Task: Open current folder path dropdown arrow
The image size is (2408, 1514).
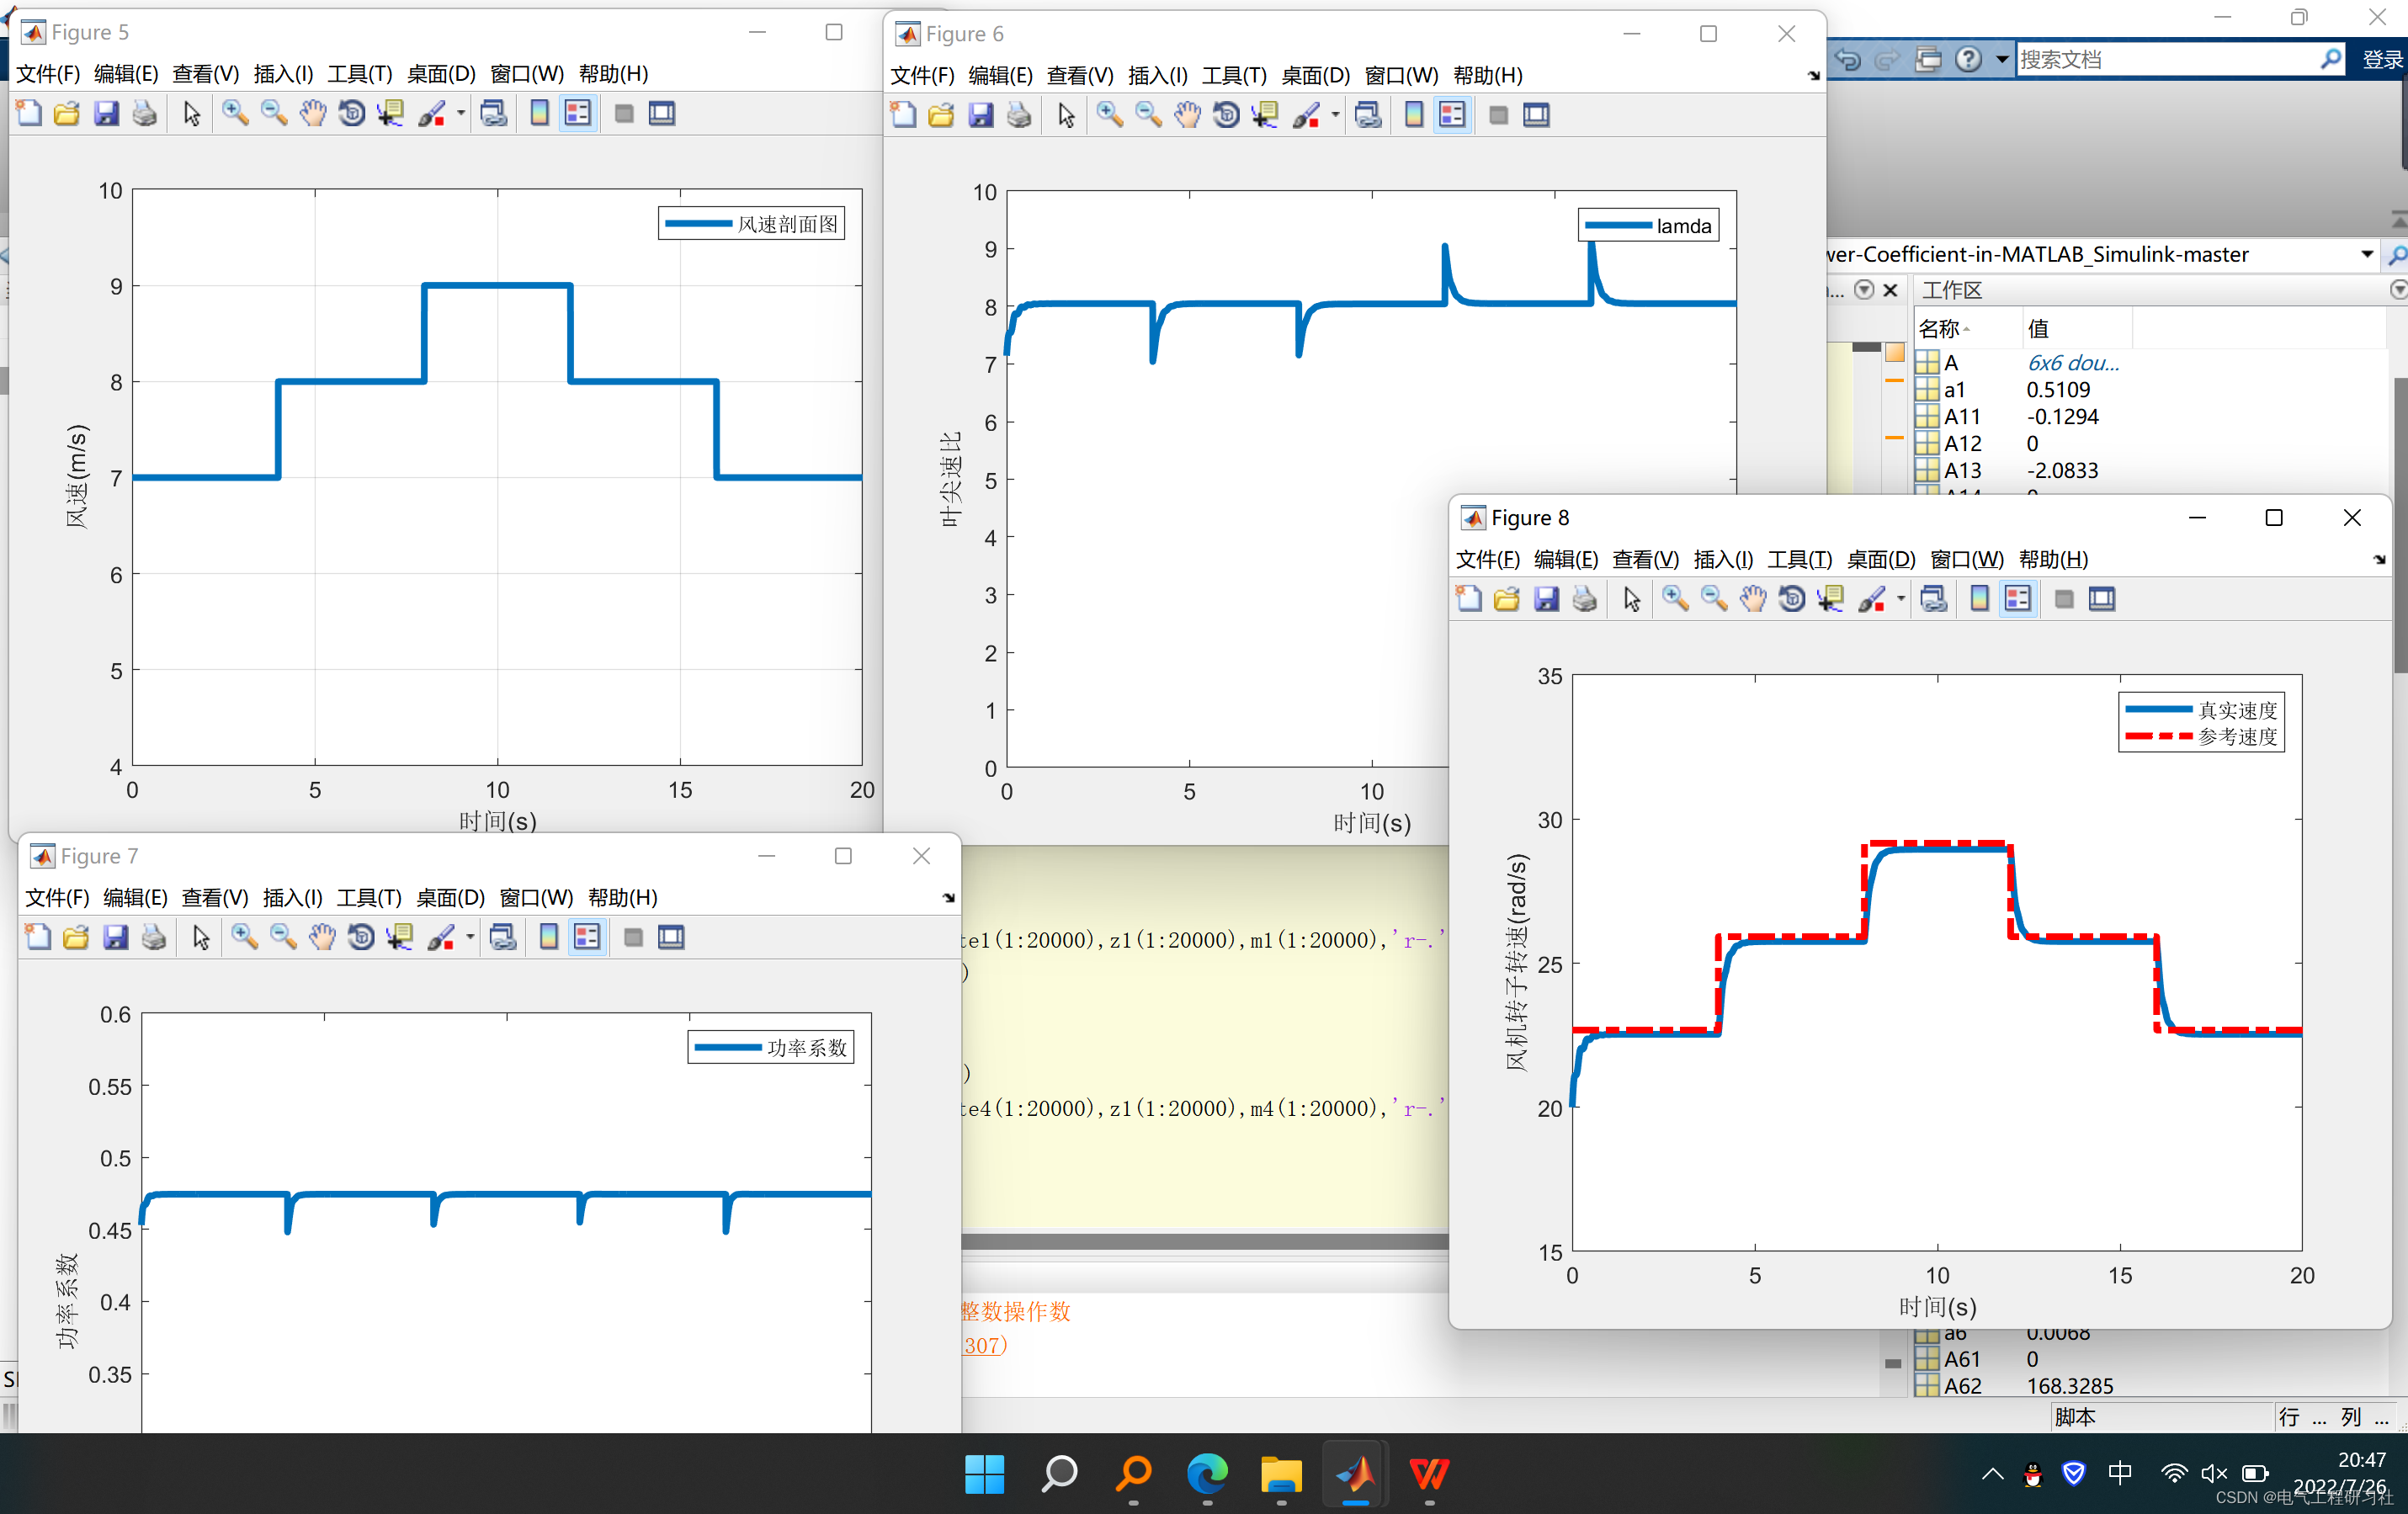Action: point(2367,254)
